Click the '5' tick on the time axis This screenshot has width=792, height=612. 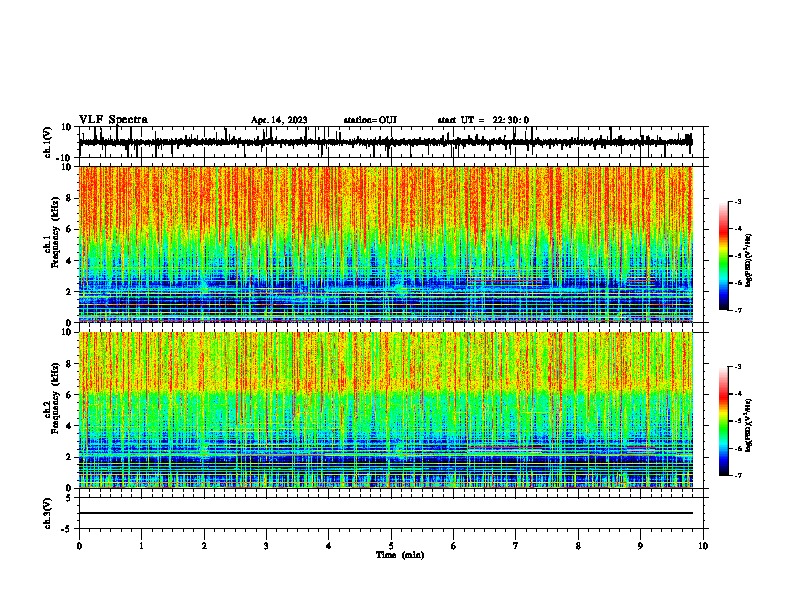391,546
